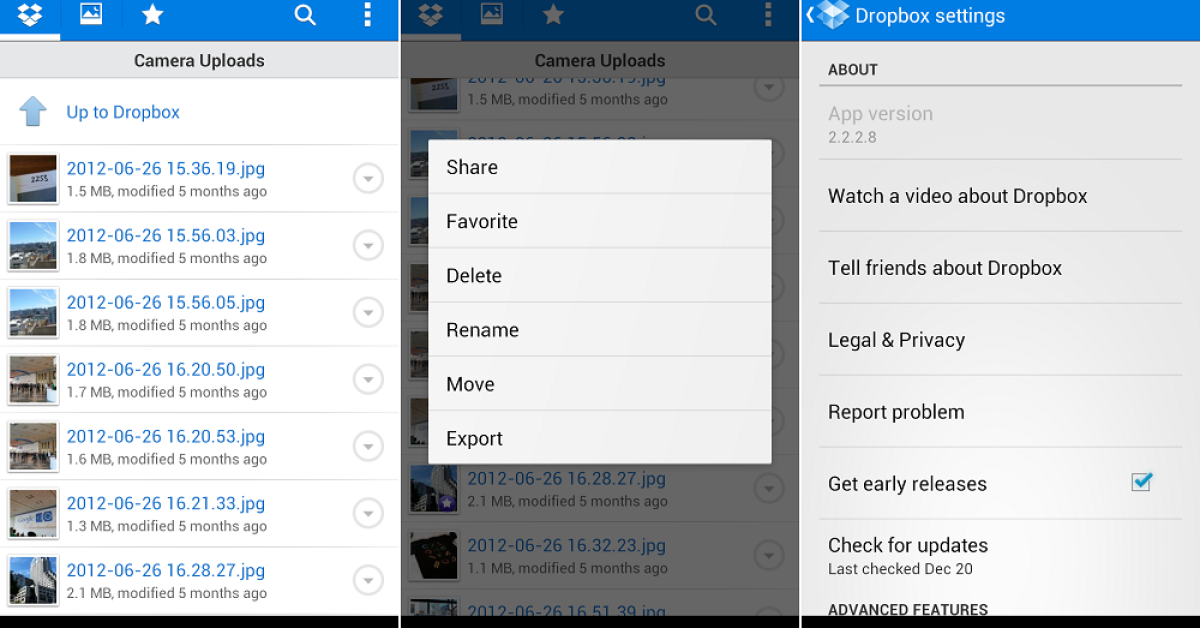Choose Share from the context menu

pyautogui.click(x=599, y=167)
